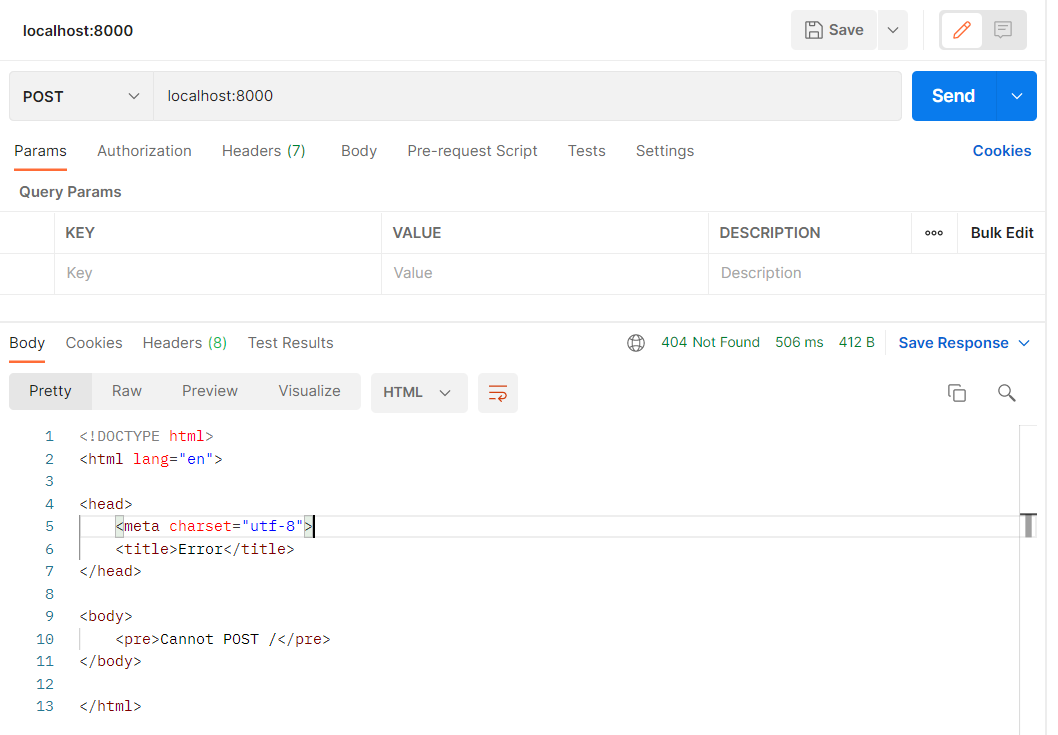
Task: Select the Pretty view
Action: [51, 391]
